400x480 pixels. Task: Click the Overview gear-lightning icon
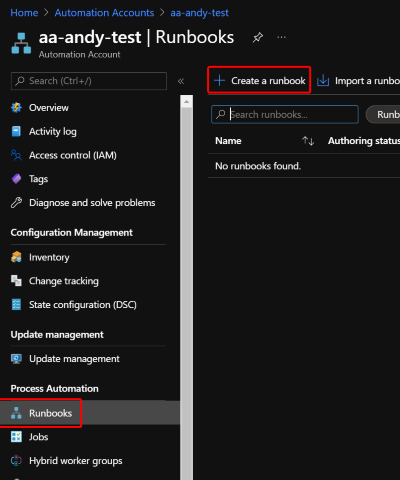point(16,108)
